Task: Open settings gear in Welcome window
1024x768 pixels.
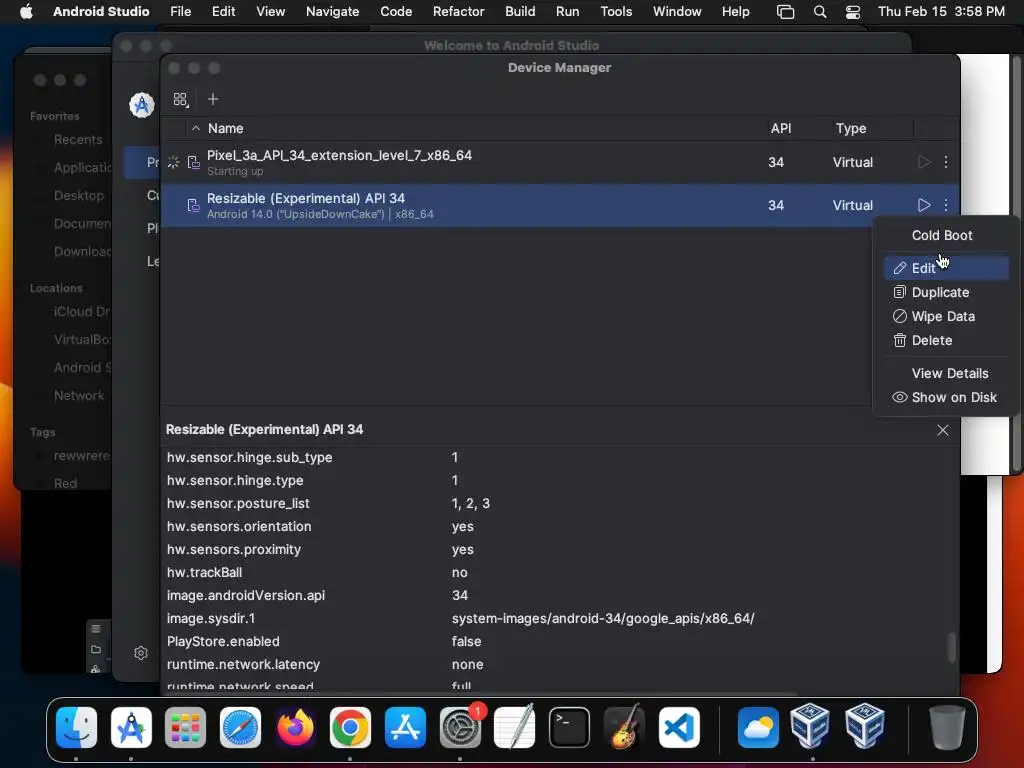Action: (140, 653)
